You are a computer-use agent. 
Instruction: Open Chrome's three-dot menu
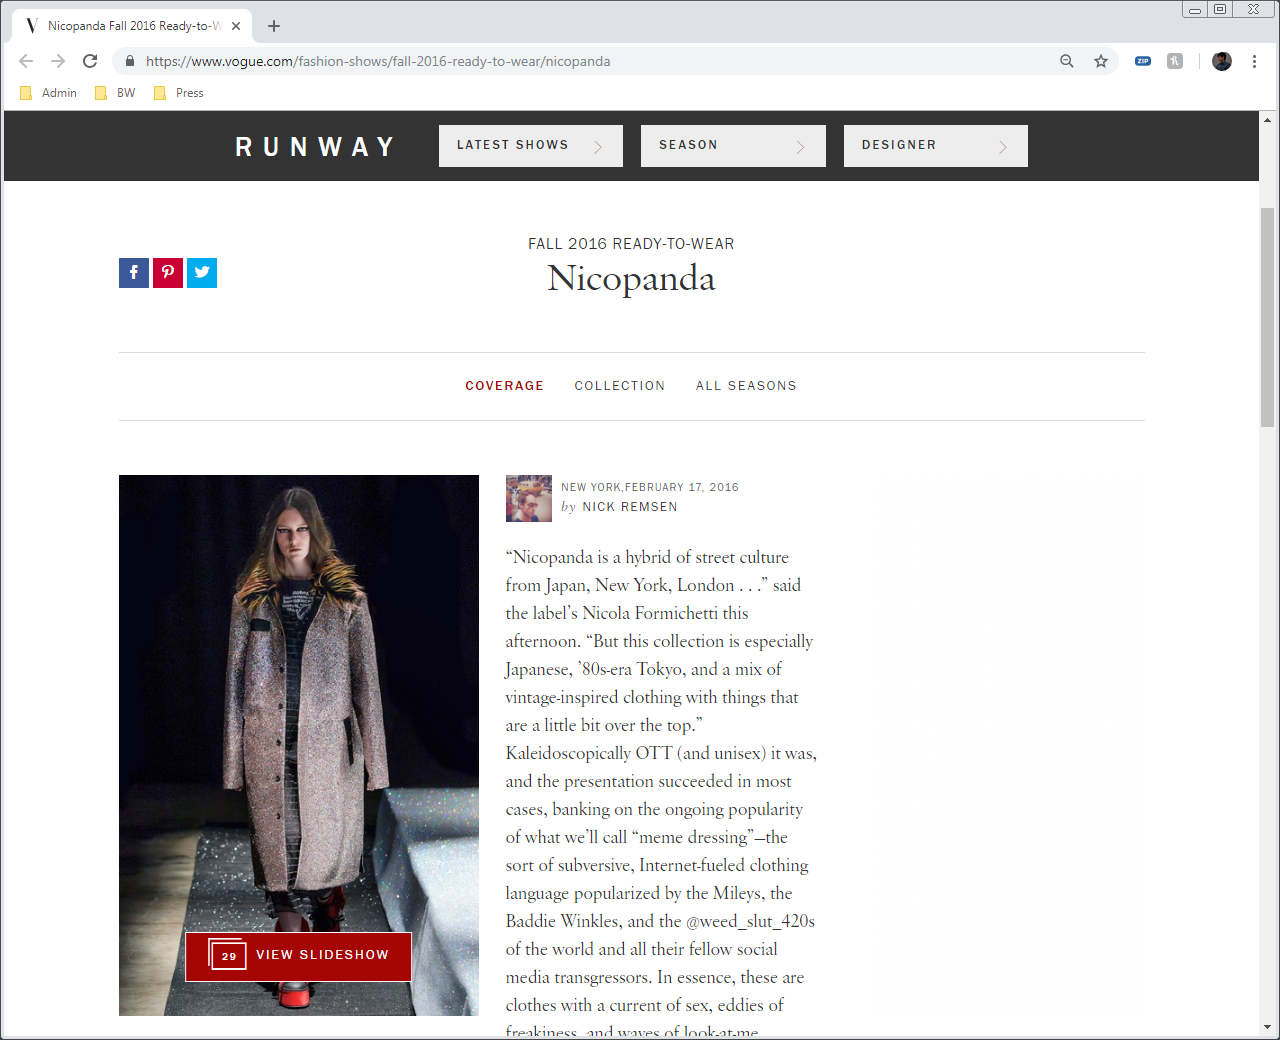tap(1254, 61)
